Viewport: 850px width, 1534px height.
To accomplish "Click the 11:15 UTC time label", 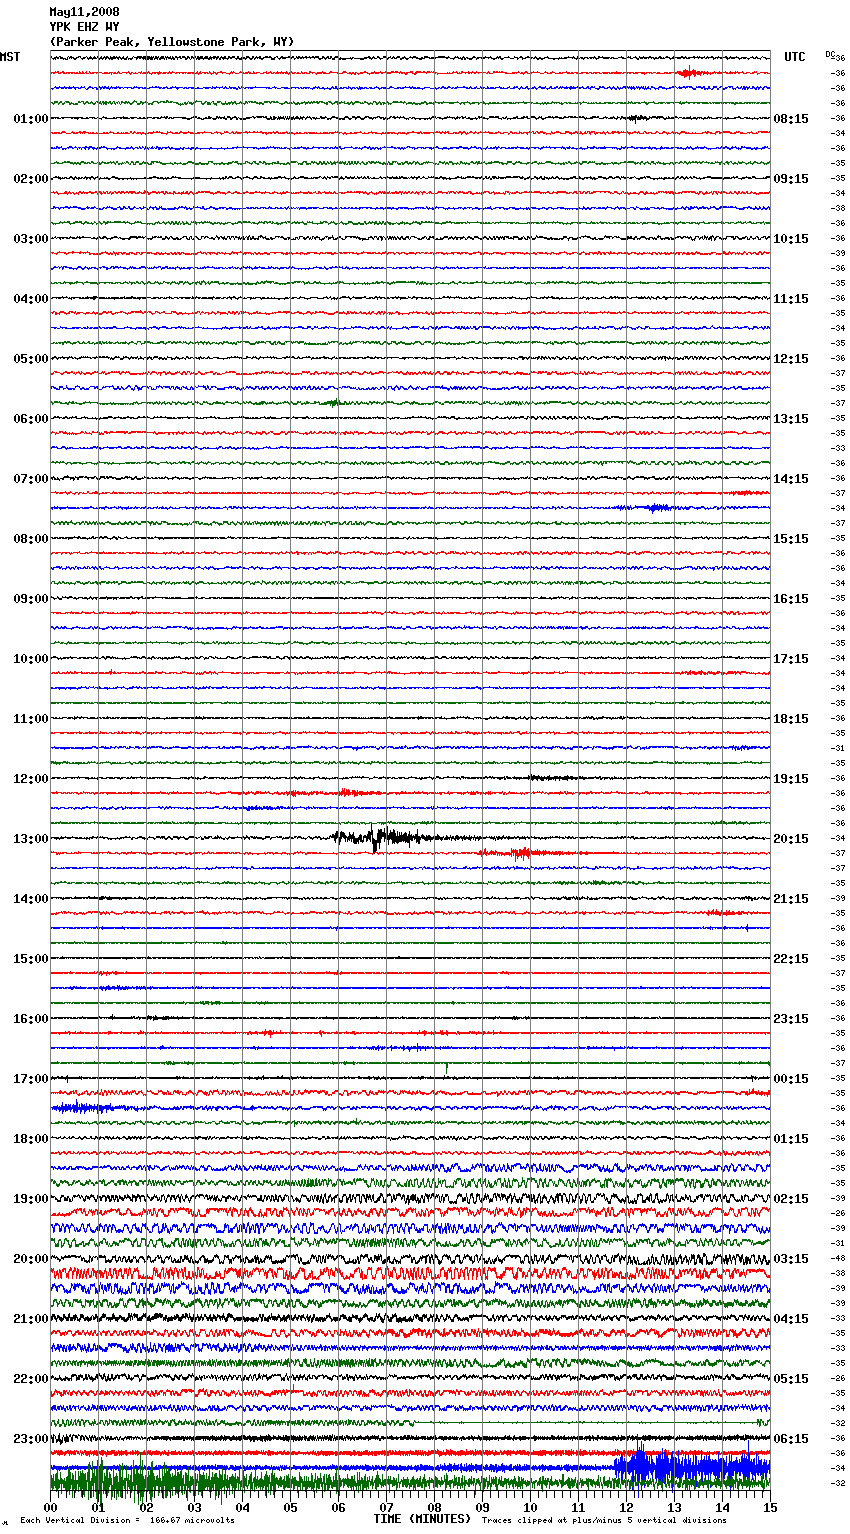I will click(791, 299).
